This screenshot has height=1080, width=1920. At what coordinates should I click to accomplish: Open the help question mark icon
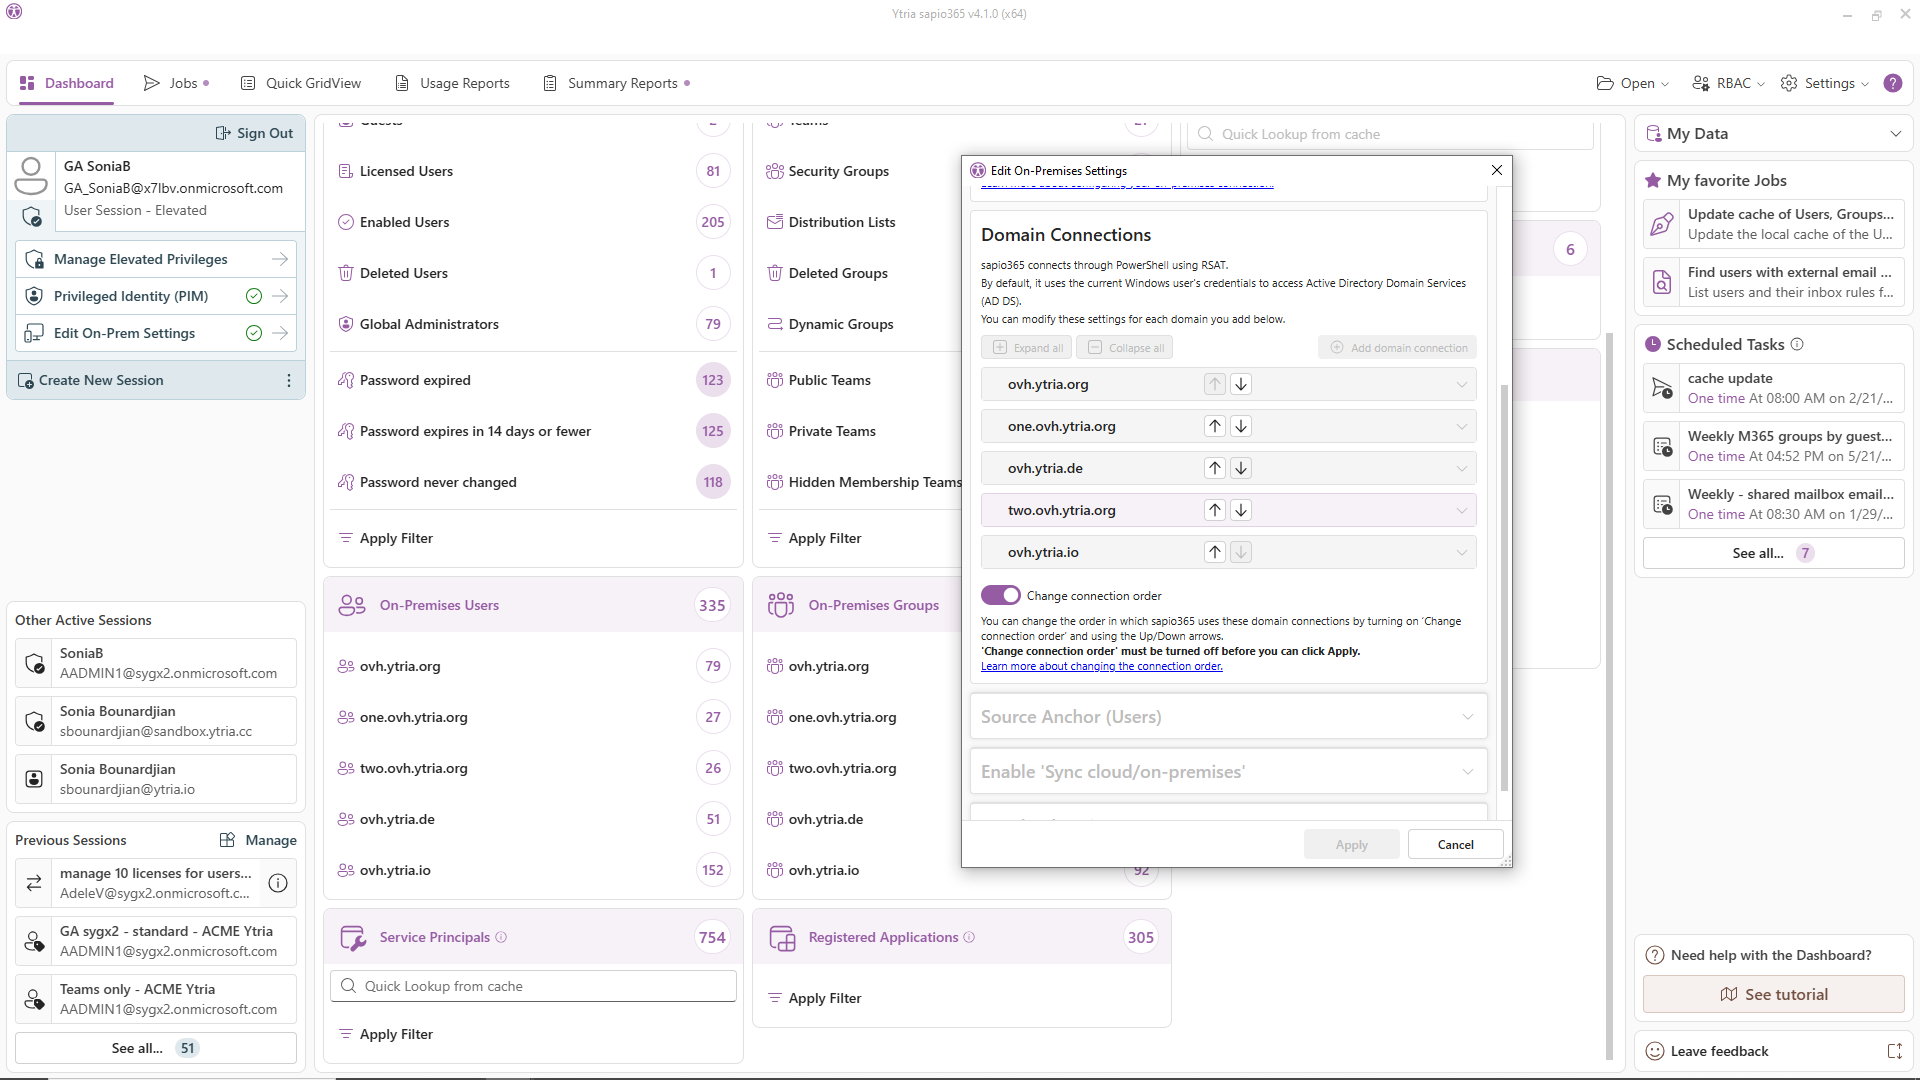[1892, 83]
